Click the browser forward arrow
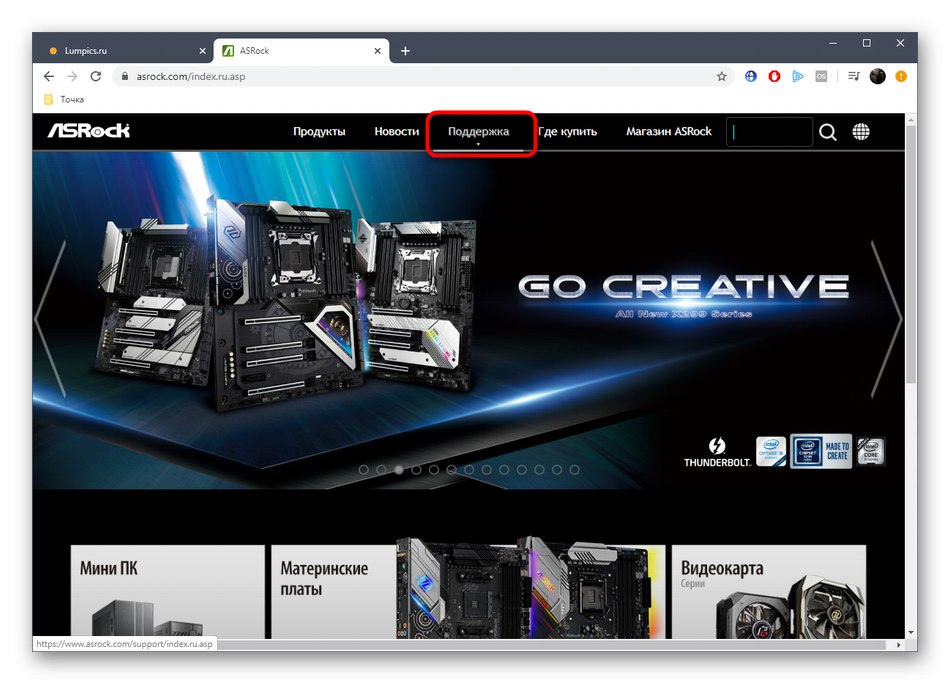This screenshot has width=950, height=684. (72, 76)
